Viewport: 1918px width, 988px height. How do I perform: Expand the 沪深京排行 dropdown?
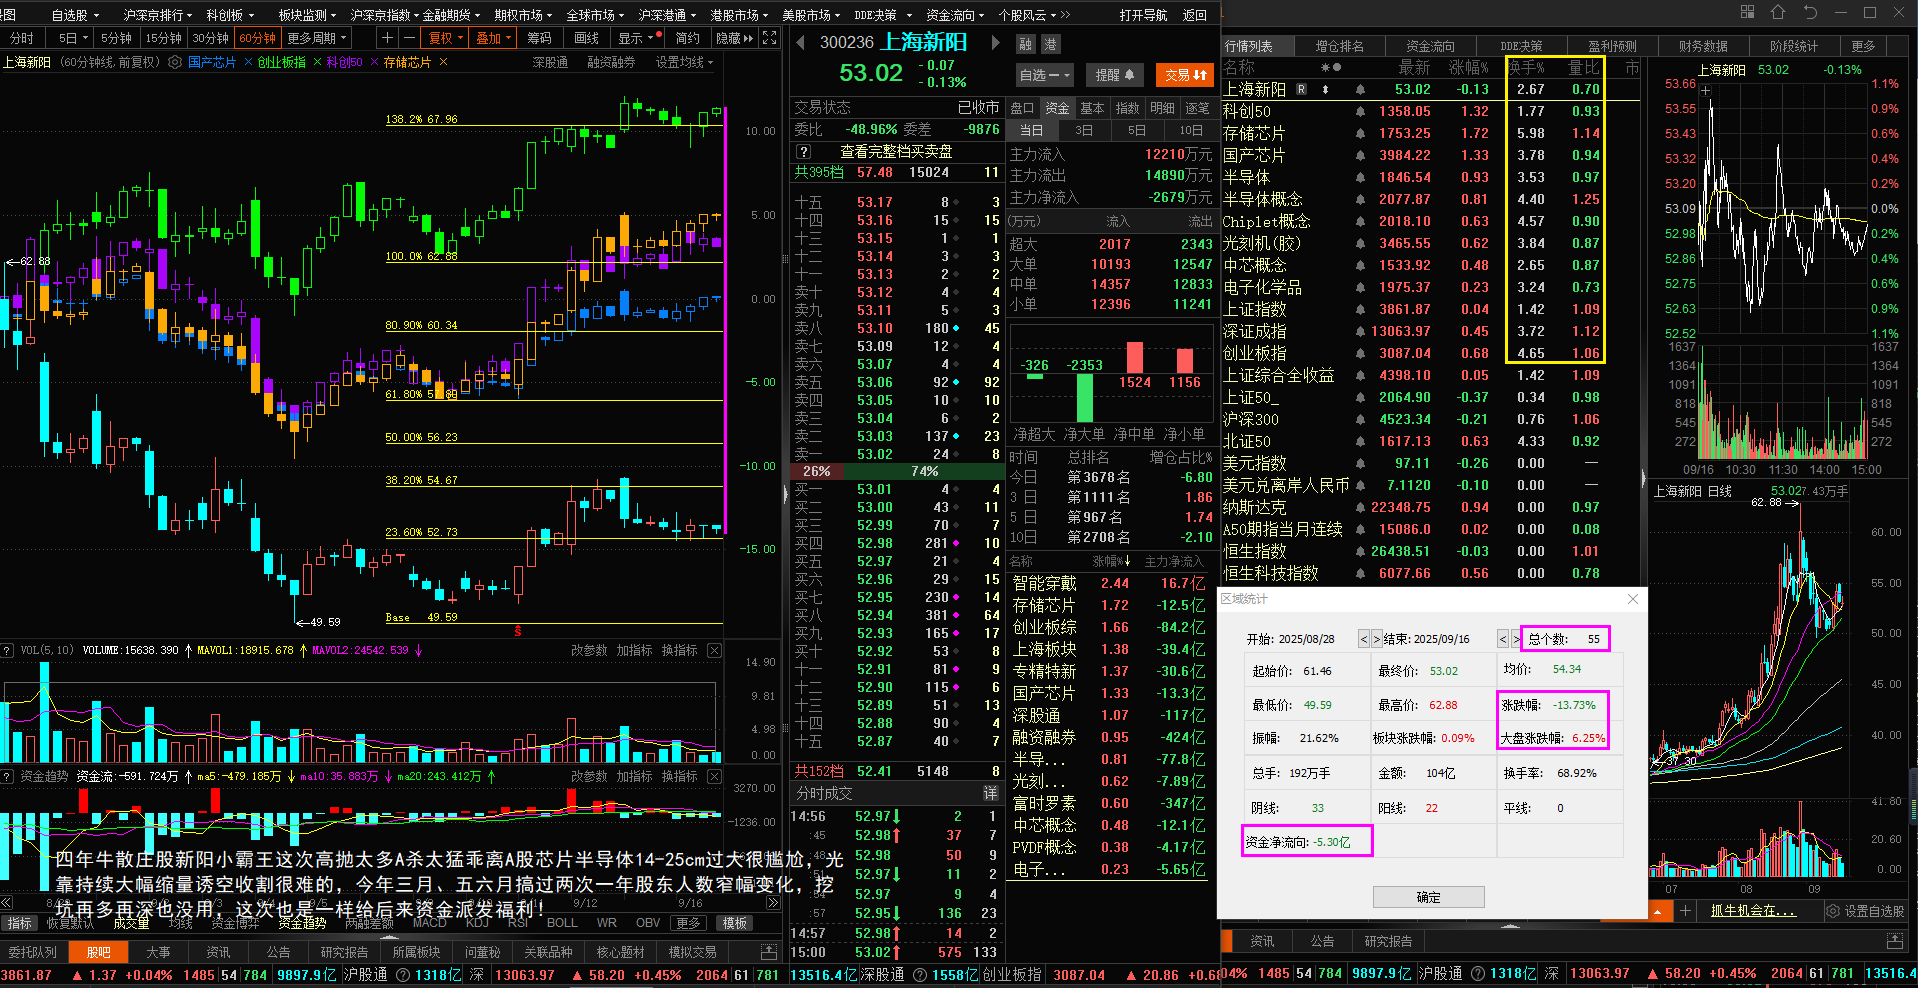tap(158, 15)
